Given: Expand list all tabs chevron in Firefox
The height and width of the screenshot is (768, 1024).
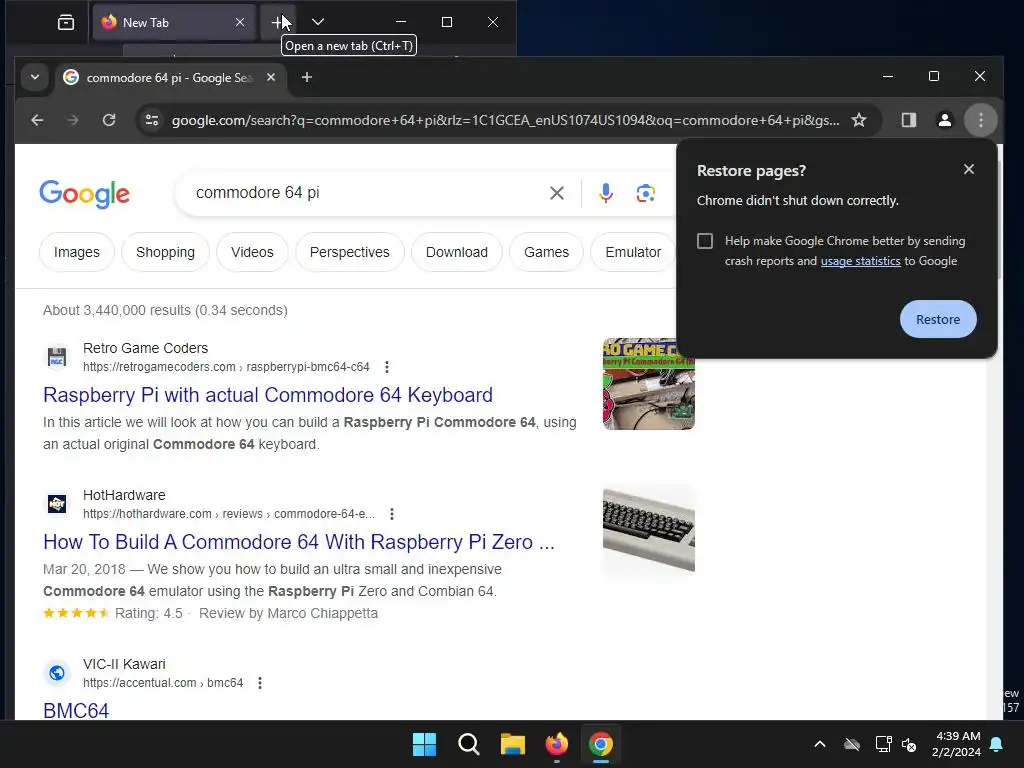Looking at the screenshot, I should tap(318, 22).
